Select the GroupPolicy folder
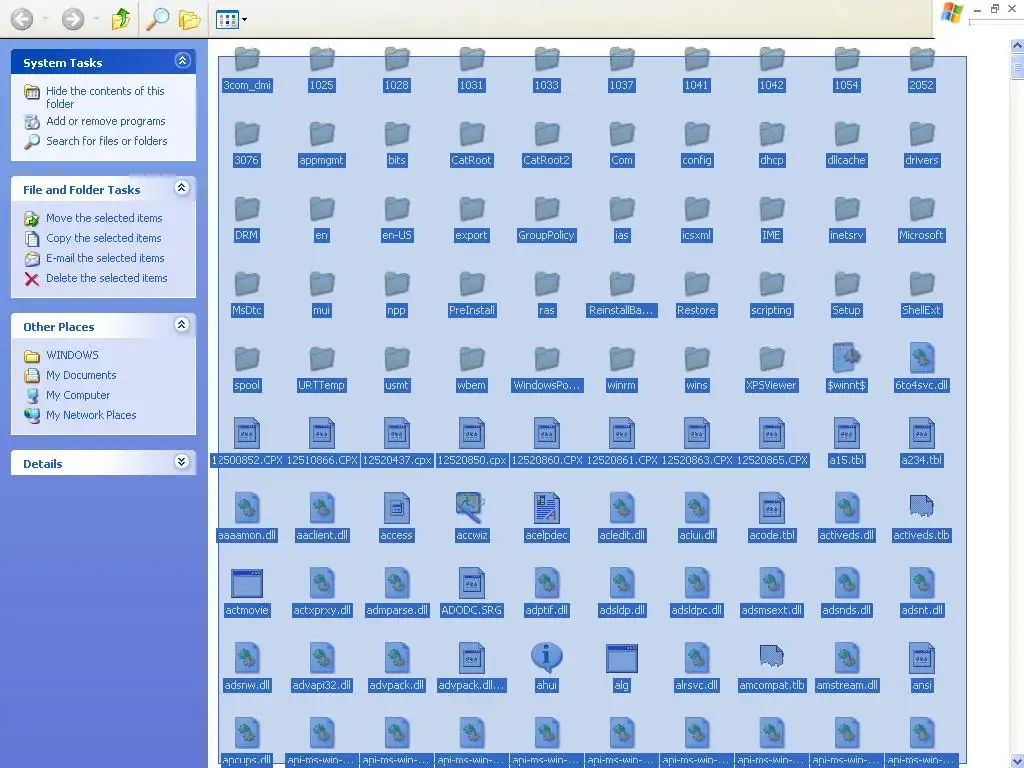 coord(546,219)
